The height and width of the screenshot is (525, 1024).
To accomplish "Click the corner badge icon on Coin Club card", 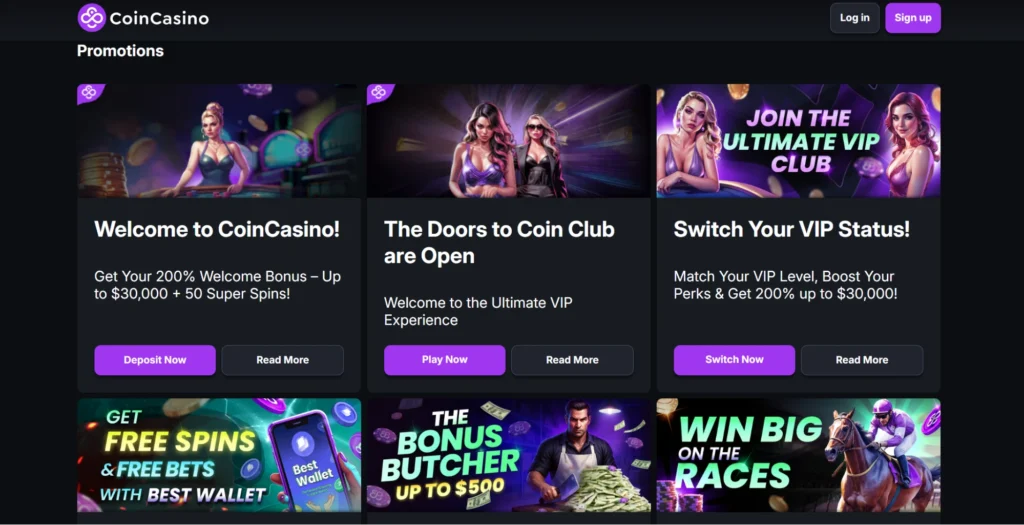I will coord(379,92).
